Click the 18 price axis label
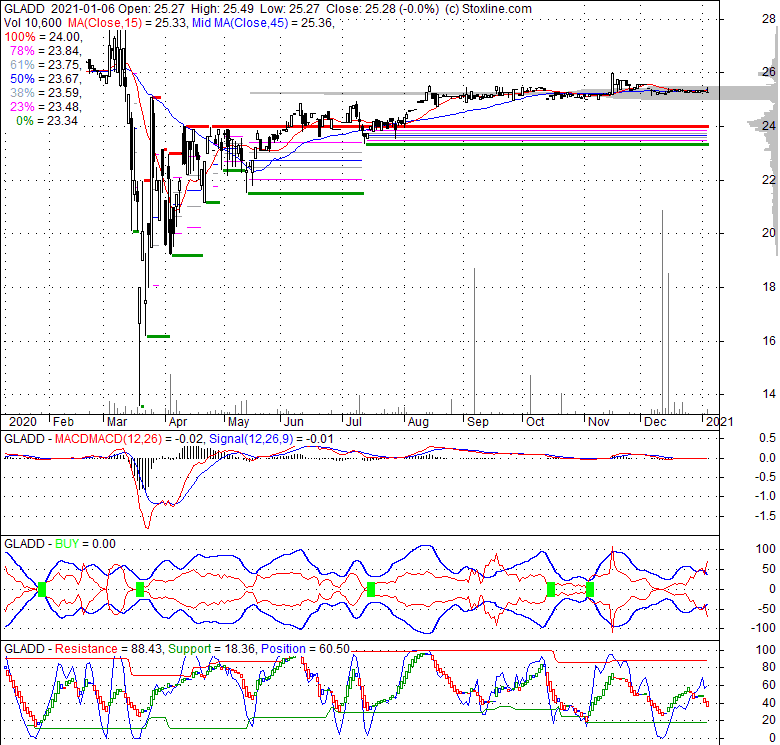Image resolution: width=780 pixels, height=745 pixels. point(769,286)
